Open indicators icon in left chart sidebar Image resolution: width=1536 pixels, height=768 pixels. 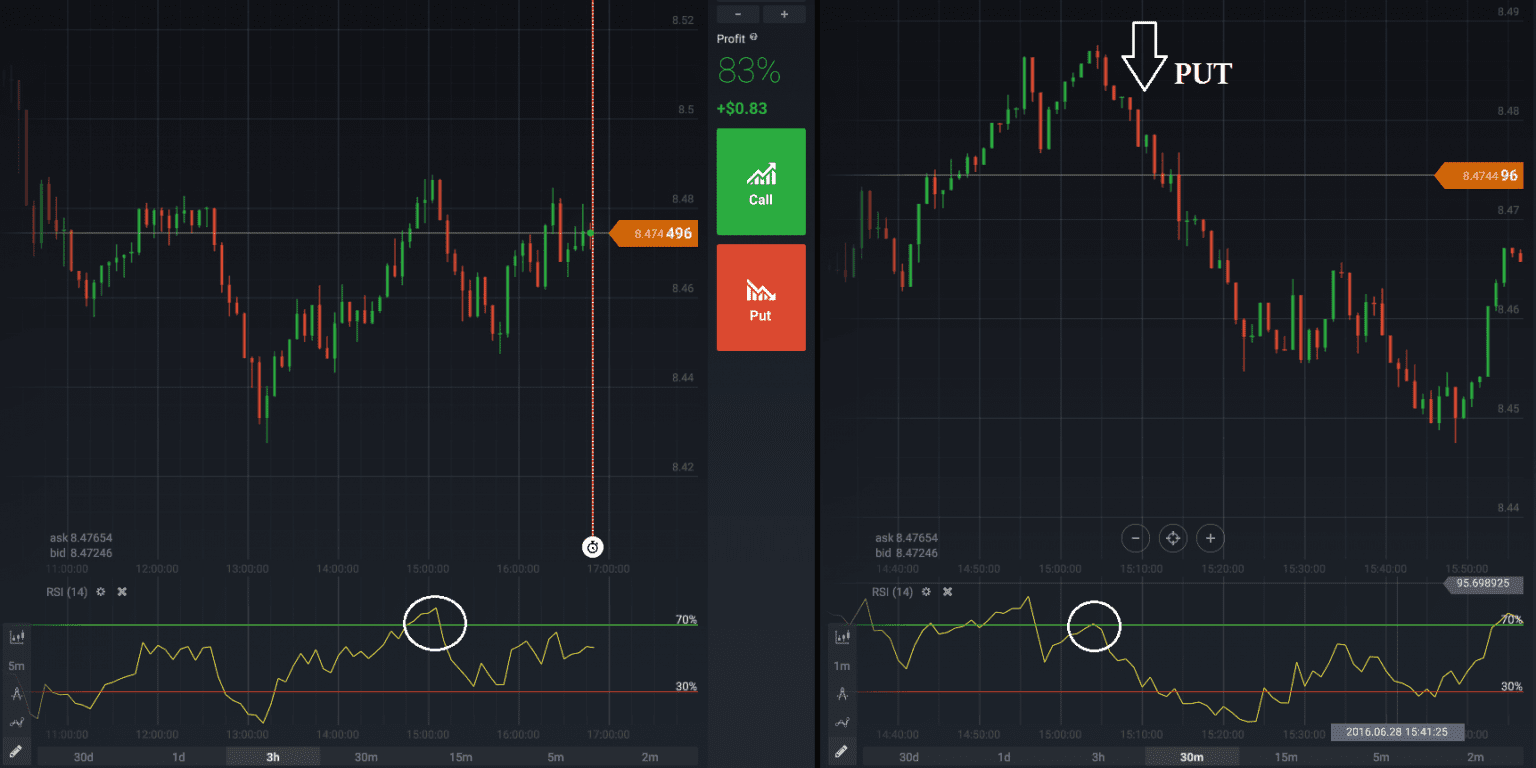pyautogui.click(x=16, y=721)
